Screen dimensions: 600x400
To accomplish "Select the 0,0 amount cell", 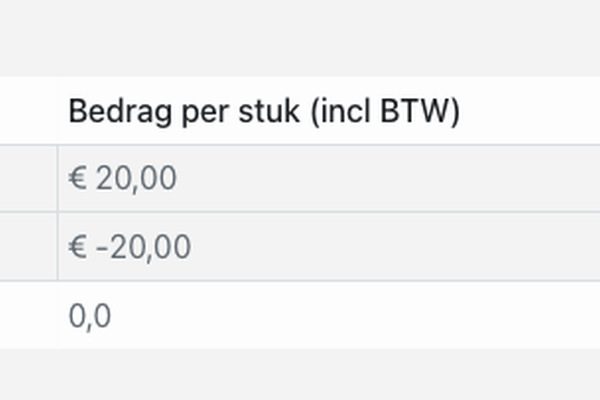I will point(90,316).
